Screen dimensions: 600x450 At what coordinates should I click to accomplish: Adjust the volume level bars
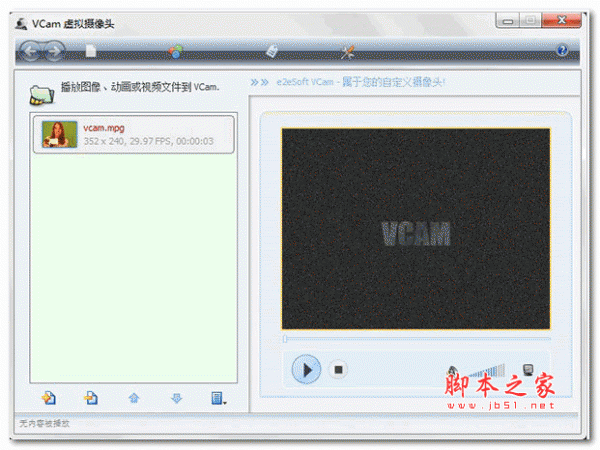[x=487, y=371]
